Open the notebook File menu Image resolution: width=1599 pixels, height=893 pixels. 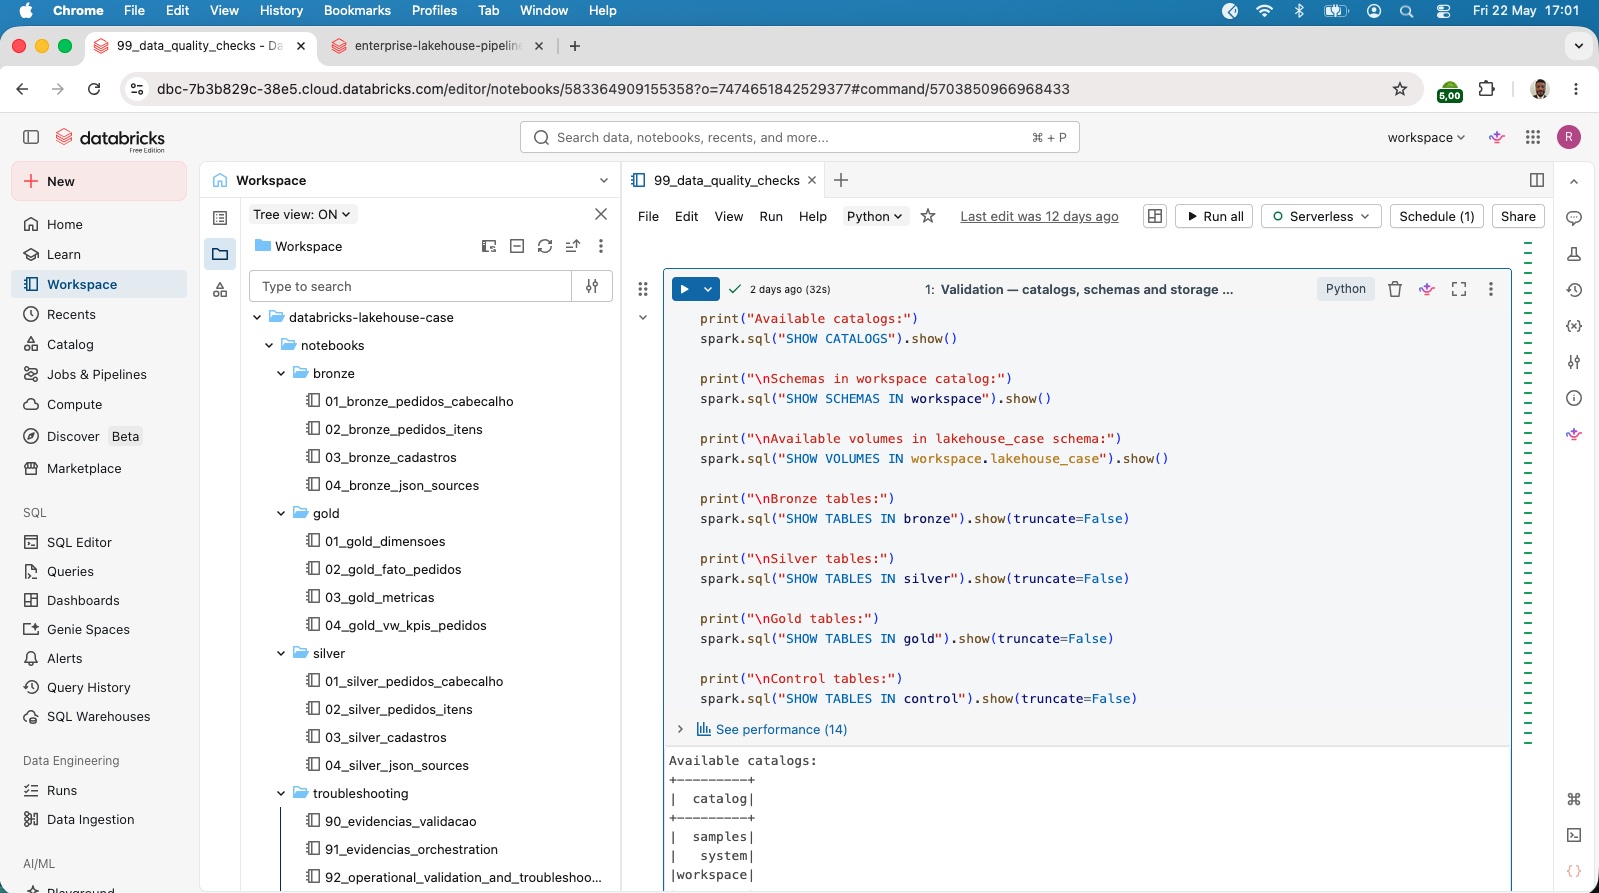pyautogui.click(x=648, y=216)
